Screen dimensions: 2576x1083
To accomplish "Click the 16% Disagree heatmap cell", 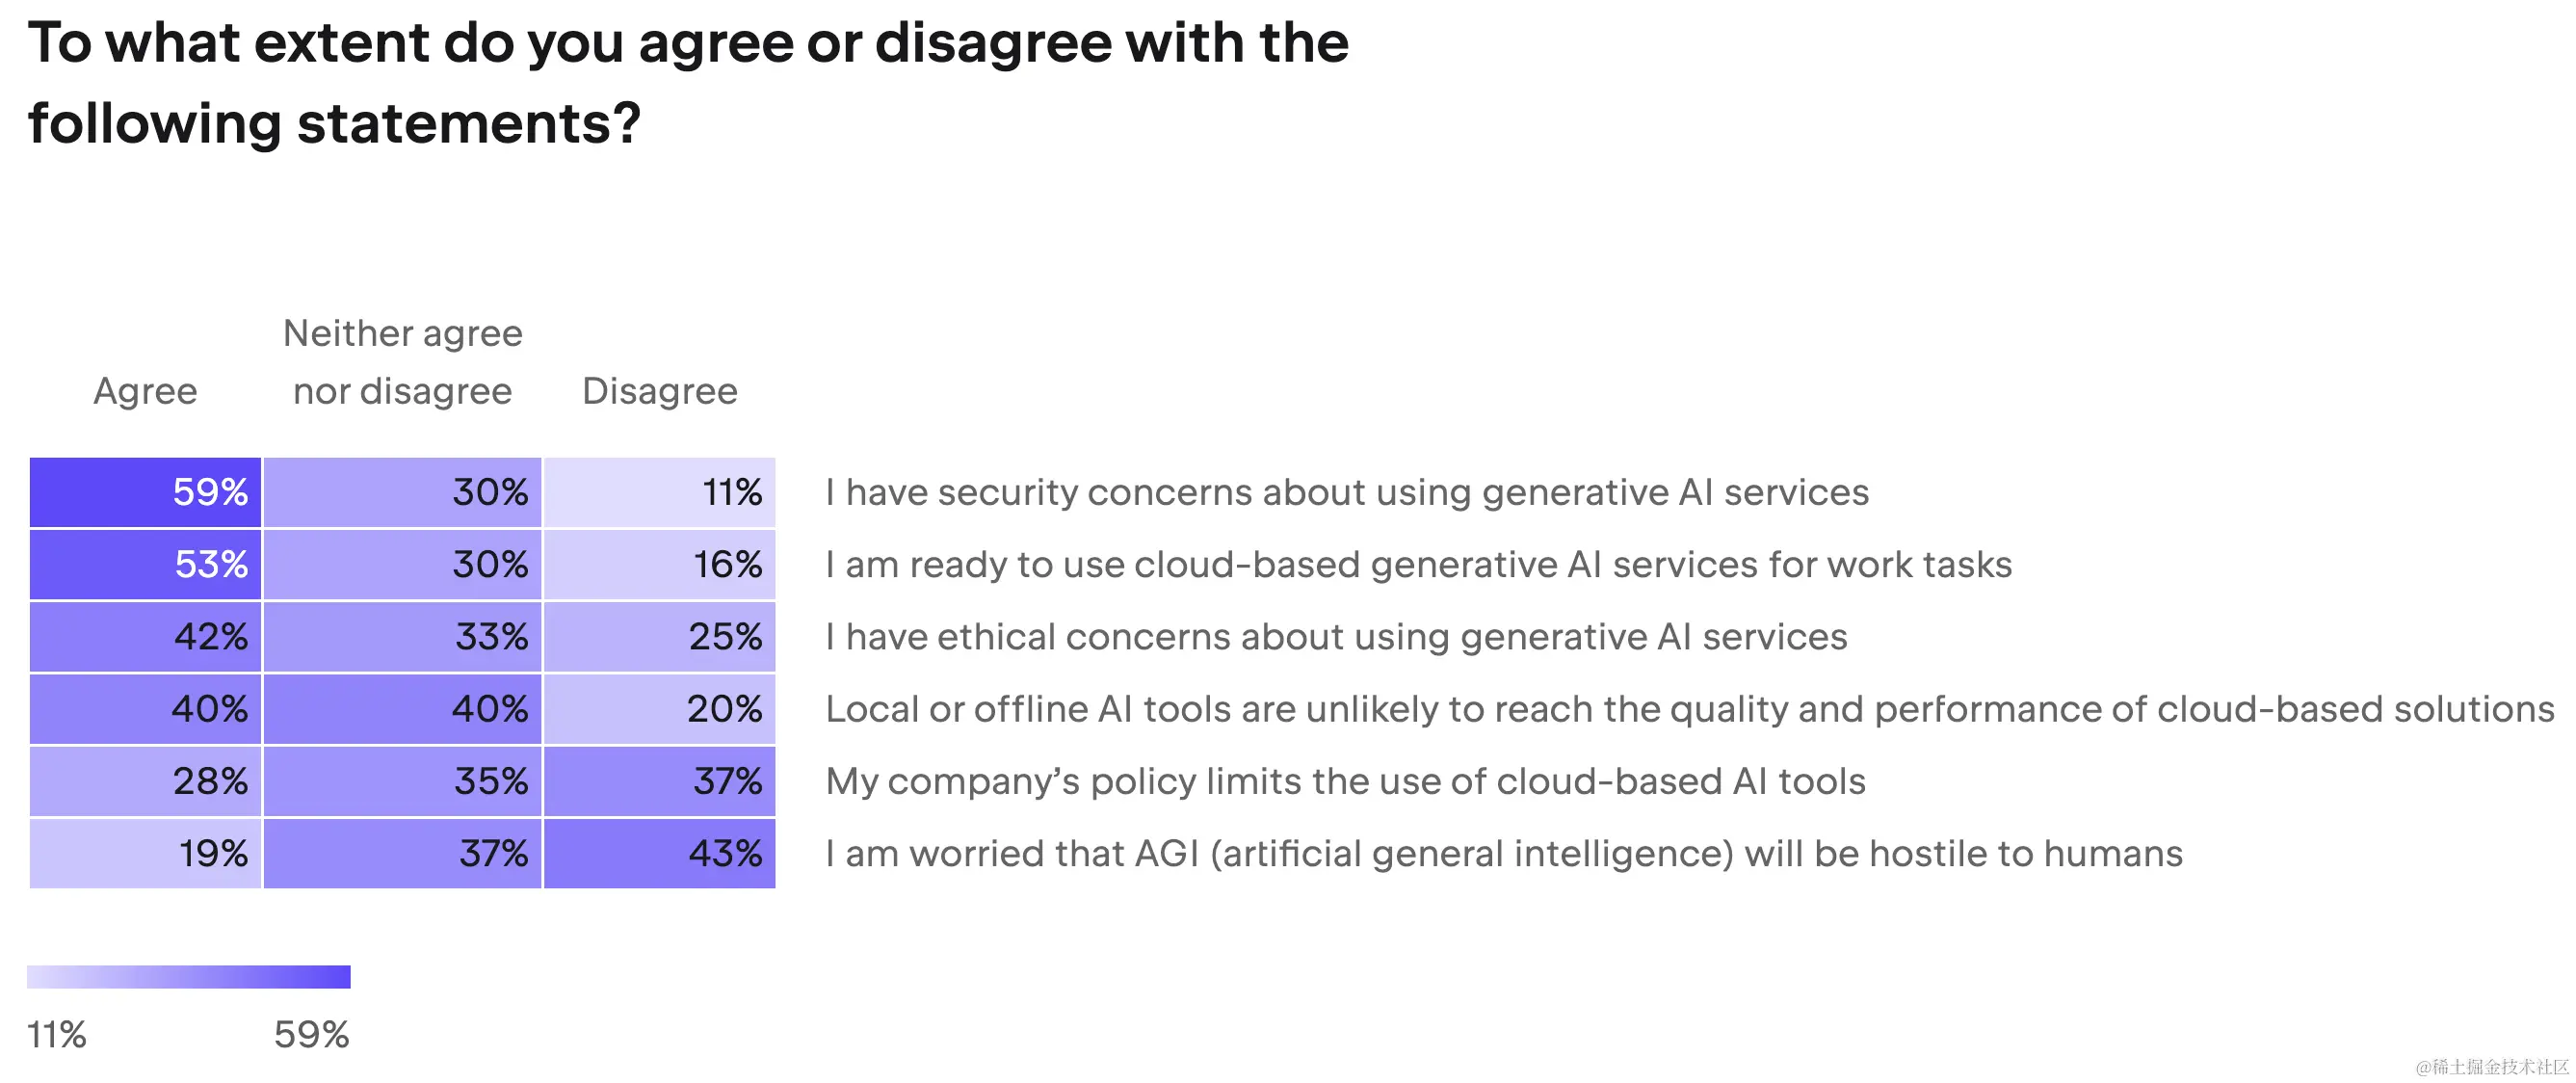I will [659, 564].
